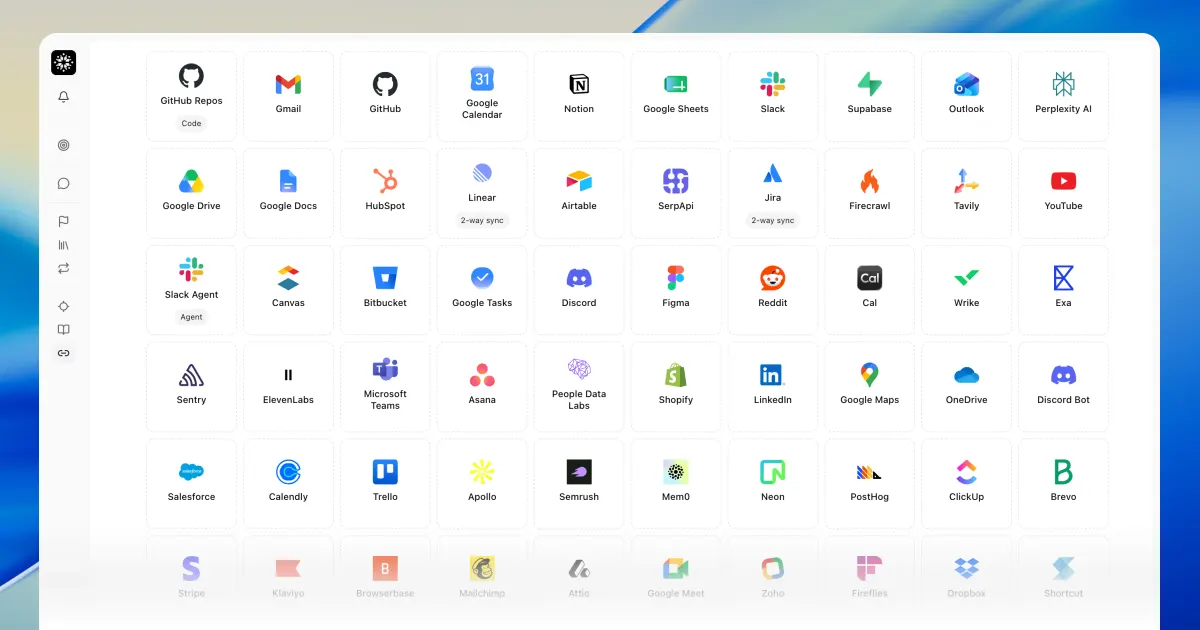
Task: Click the crosshair icon in sidebar
Action: [x=64, y=306]
